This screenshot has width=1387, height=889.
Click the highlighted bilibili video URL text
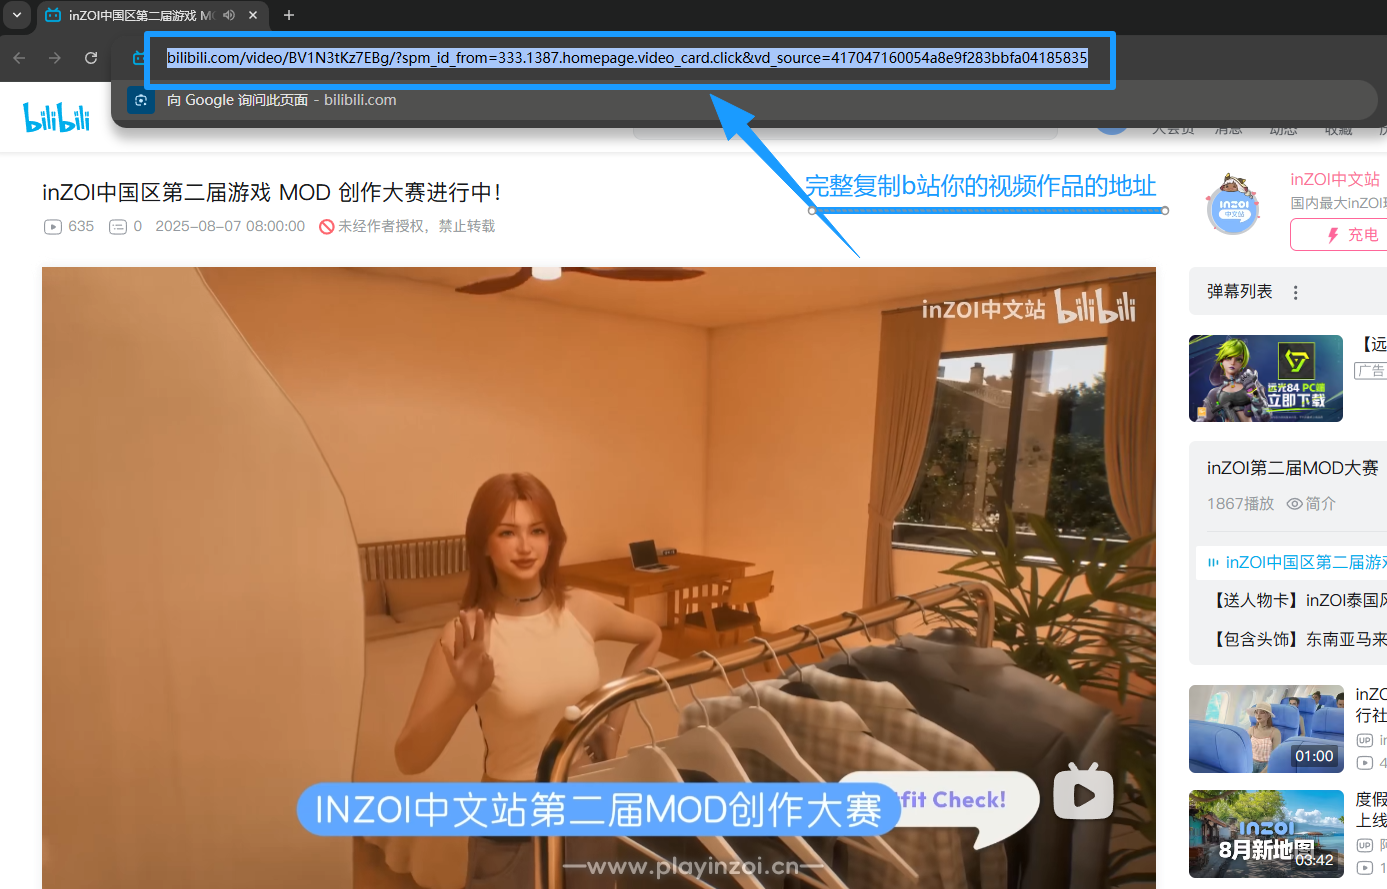[627, 58]
